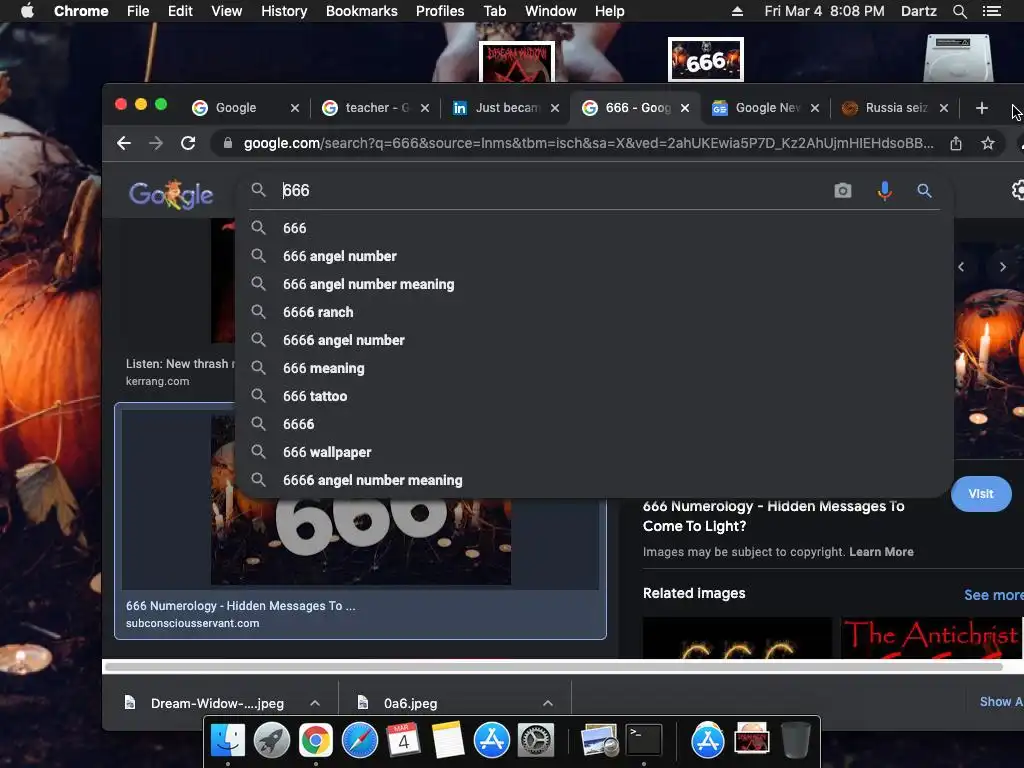Bookmark this page with star icon
Viewport: 1024px width, 768px height.
click(987, 143)
